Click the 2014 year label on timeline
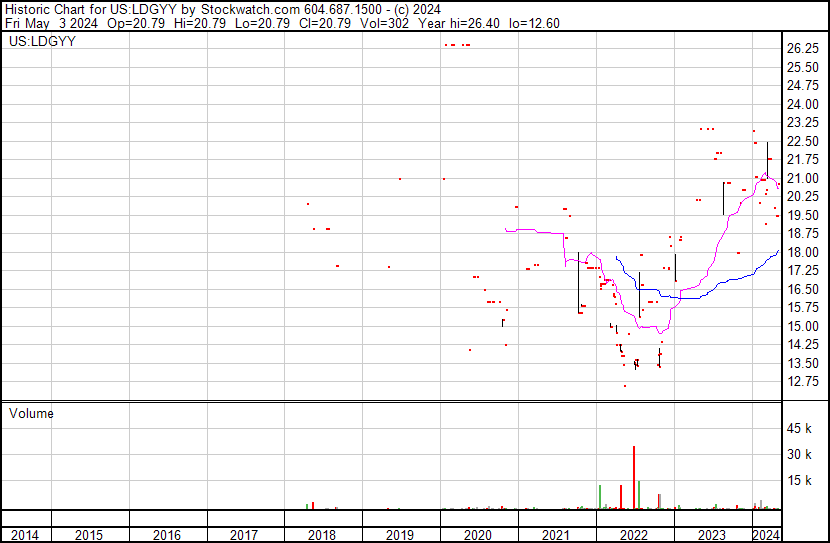The width and height of the screenshot is (830, 543). point(24,535)
